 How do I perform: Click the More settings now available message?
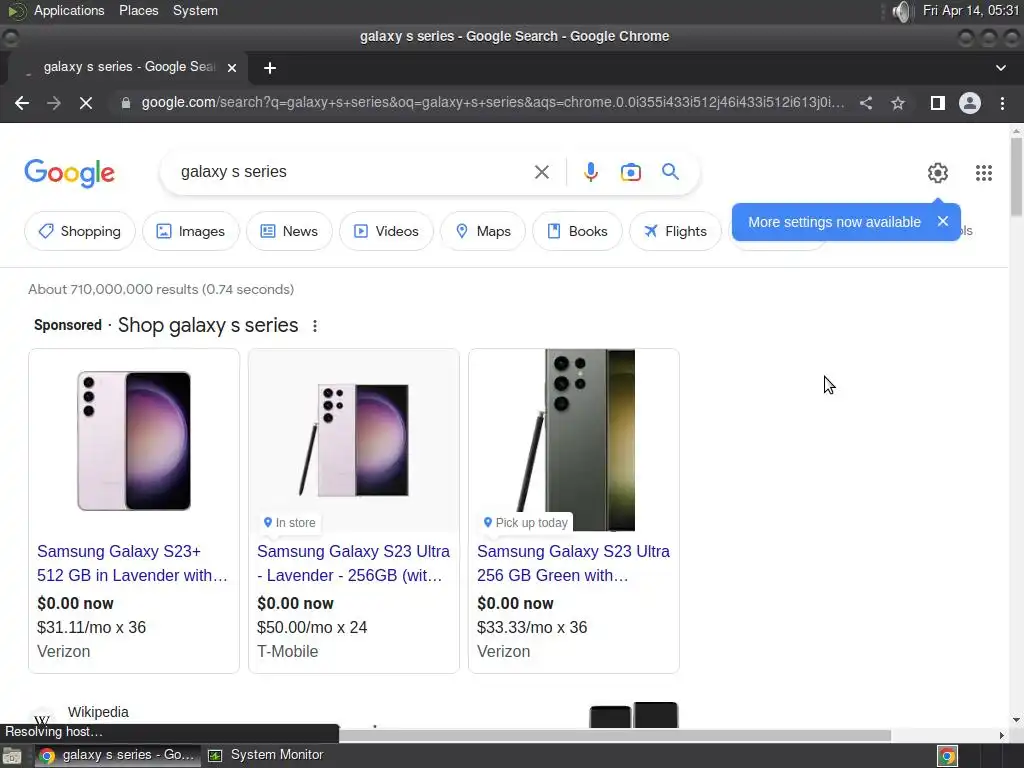coord(834,222)
